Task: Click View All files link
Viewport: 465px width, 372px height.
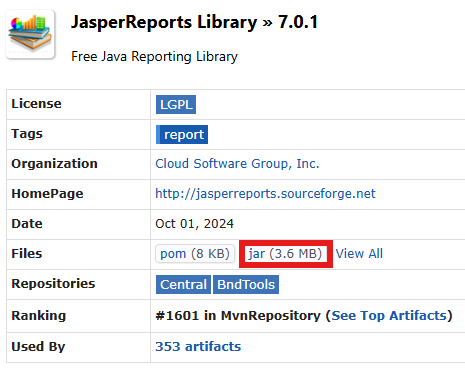Action: [x=359, y=254]
